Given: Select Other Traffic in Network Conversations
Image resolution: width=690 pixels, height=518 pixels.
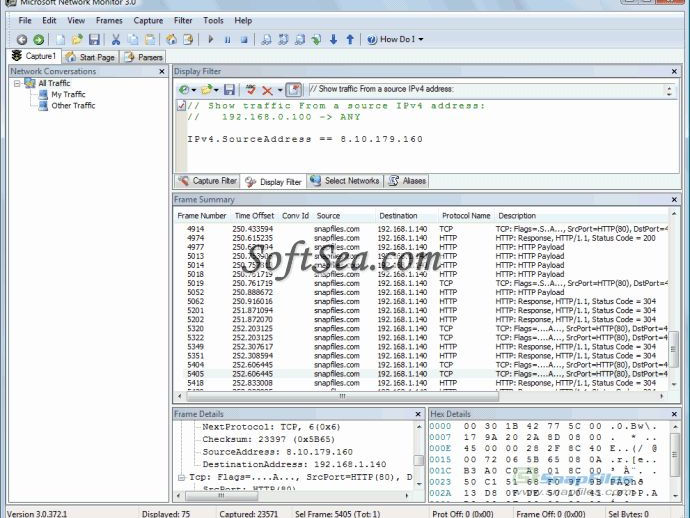Looking at the screenshot, I should click(x=73, y=105).
